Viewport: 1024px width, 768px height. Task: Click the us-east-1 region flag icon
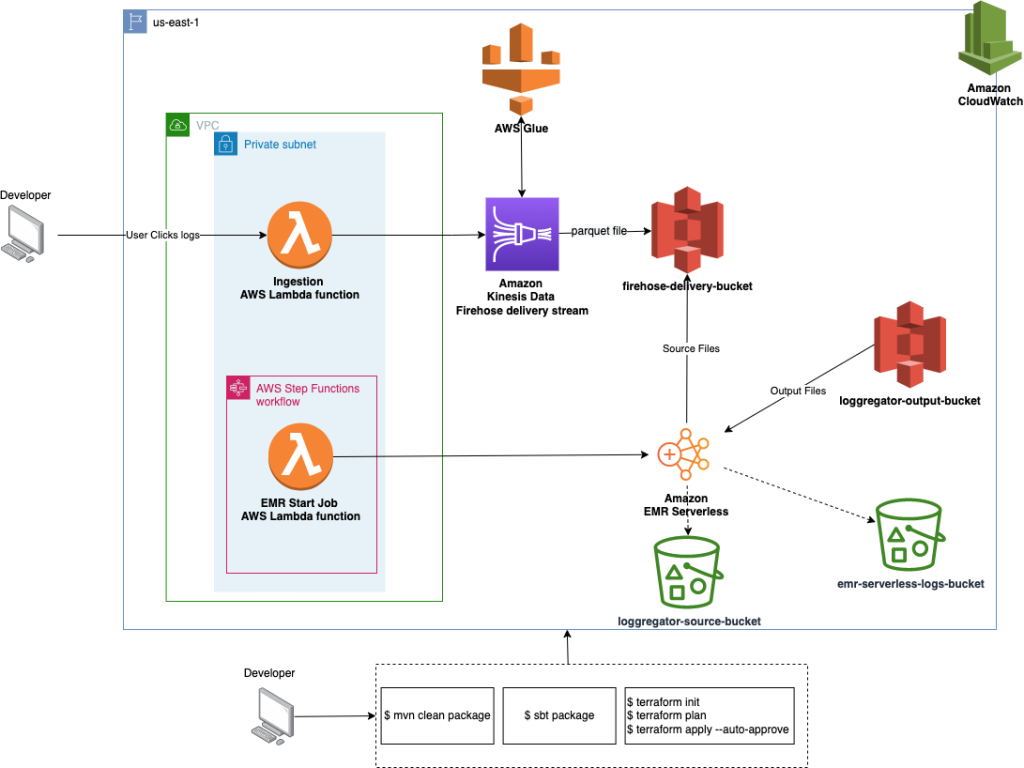click(135, 21)
